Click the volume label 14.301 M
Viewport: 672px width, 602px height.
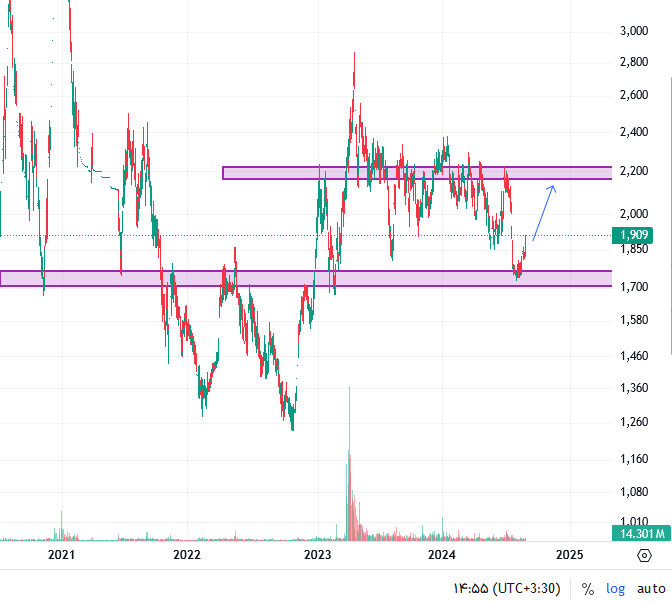[x=642, y=533]
